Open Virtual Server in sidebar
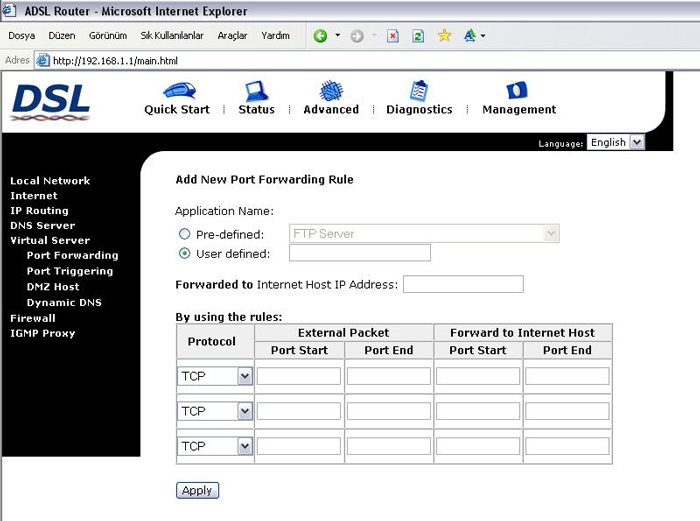This screenshot has width=700, height=521. 50,240
